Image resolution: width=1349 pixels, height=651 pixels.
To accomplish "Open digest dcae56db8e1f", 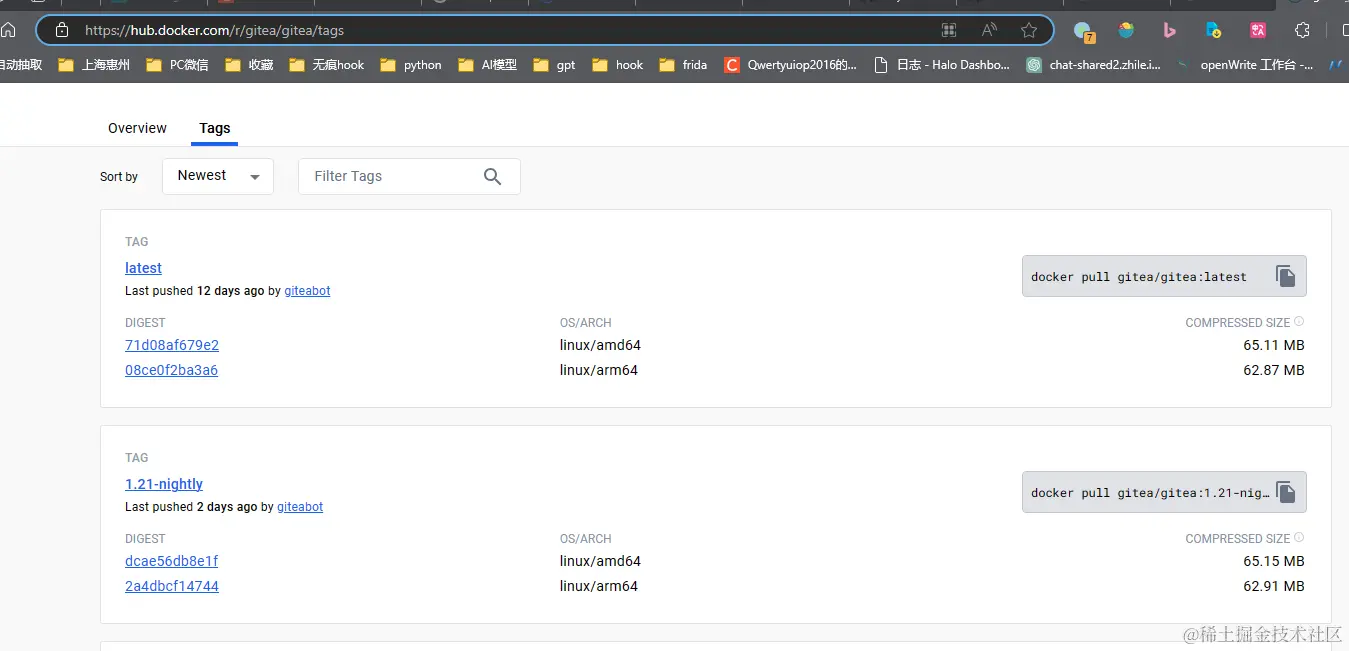I will 171,561.
